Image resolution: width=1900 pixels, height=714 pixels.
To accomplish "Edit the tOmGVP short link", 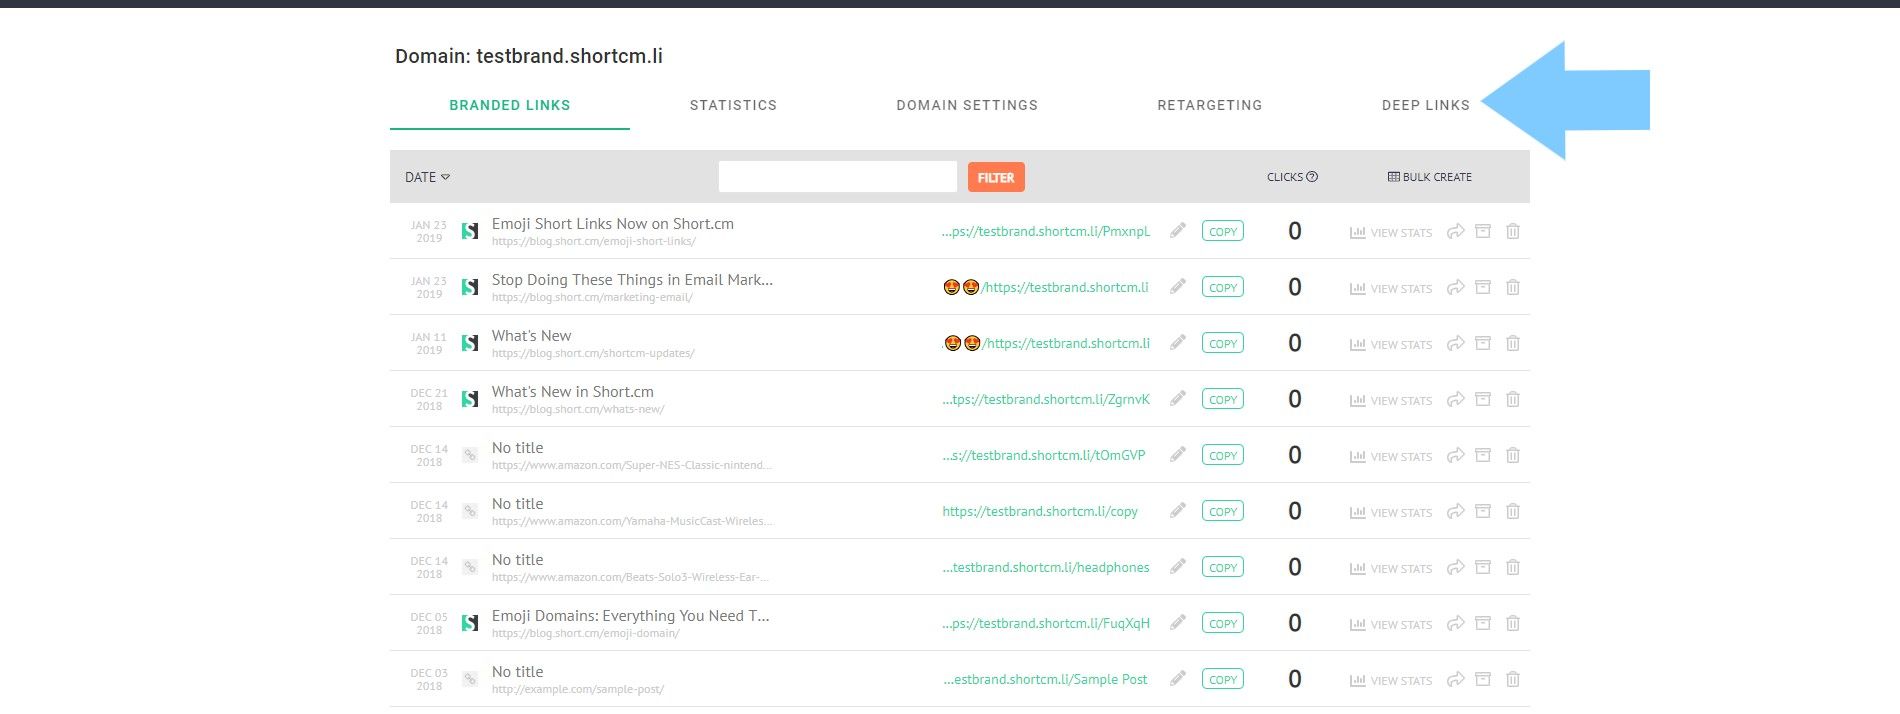I will coord(1178,455).
